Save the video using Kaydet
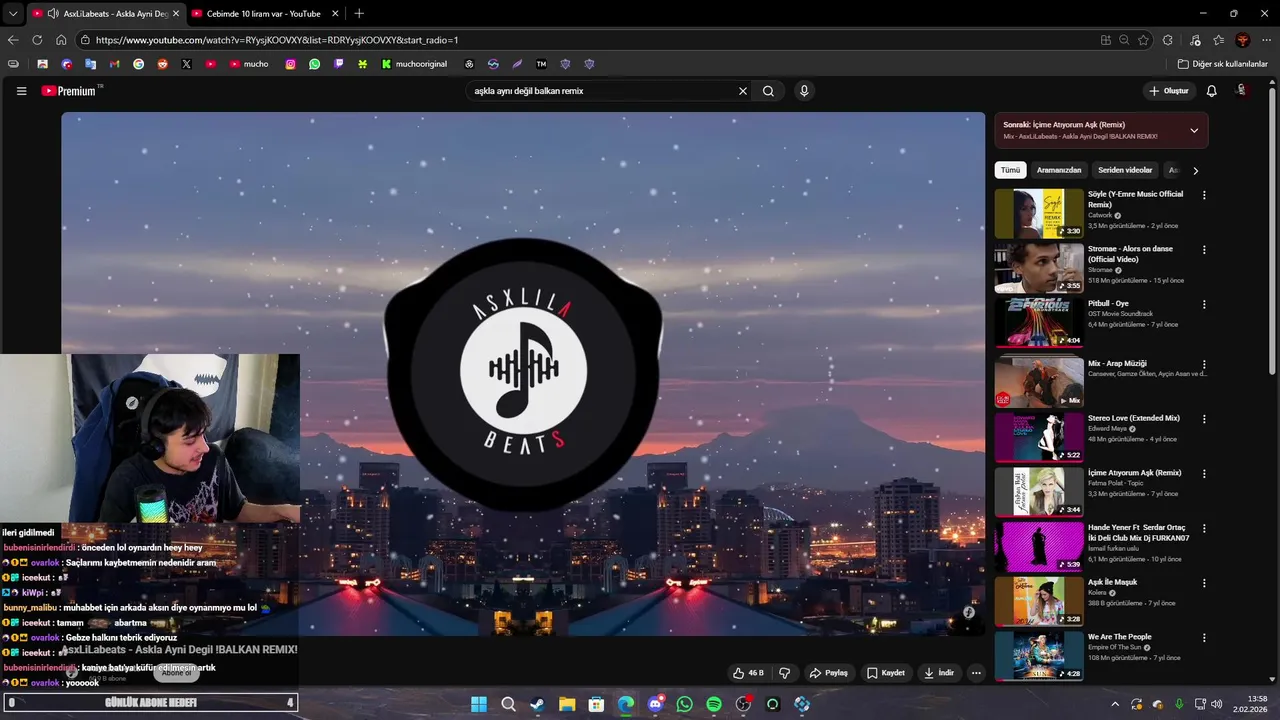The width and height of the screenshot is (1280, 720). [x=886, y=673]
